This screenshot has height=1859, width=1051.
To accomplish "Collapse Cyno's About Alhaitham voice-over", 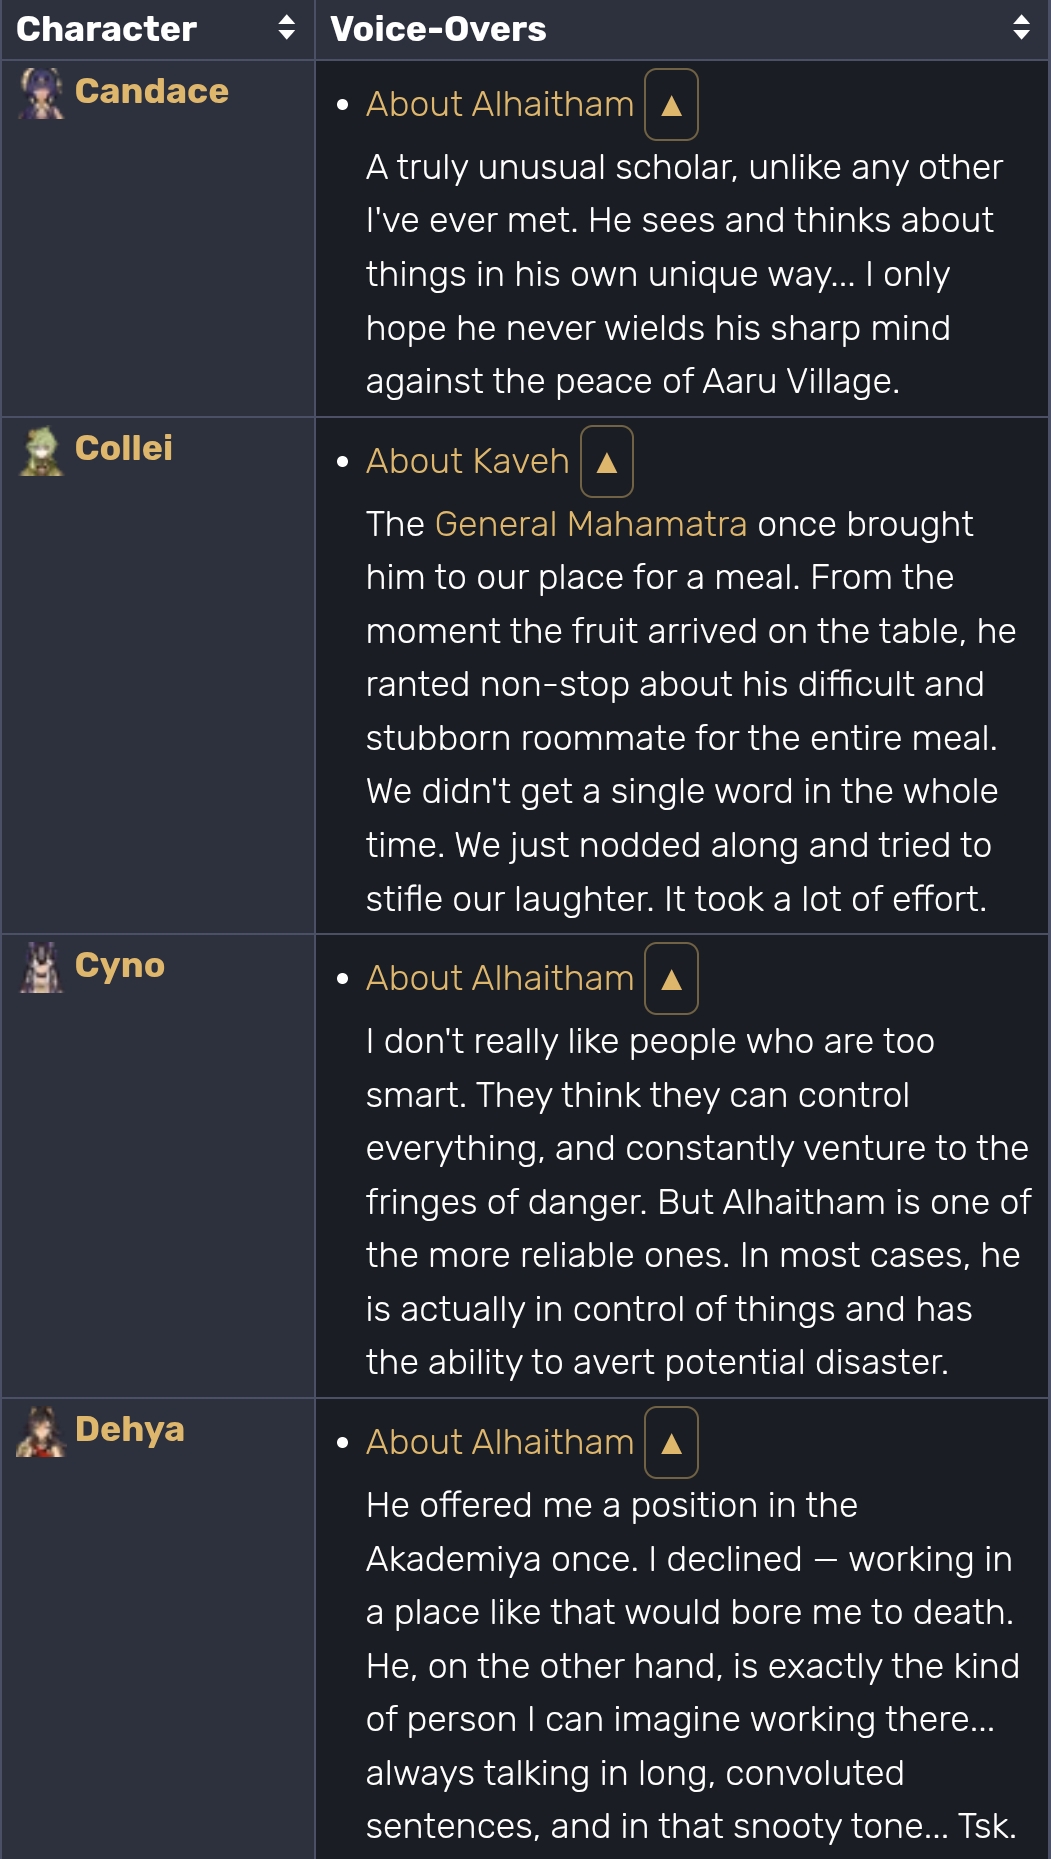I will click(671, 979).
